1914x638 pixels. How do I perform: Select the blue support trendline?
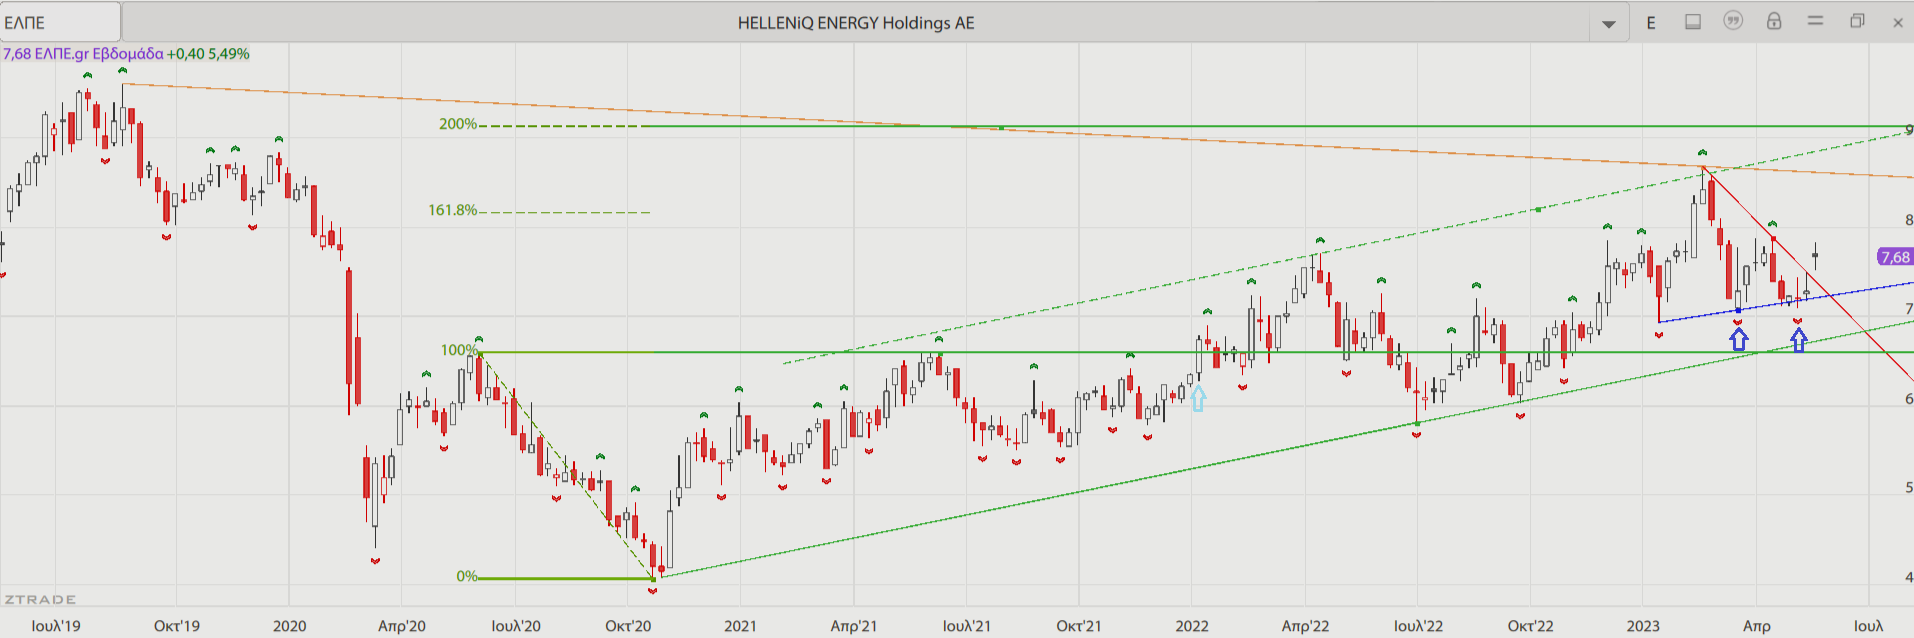[1786, 303]
